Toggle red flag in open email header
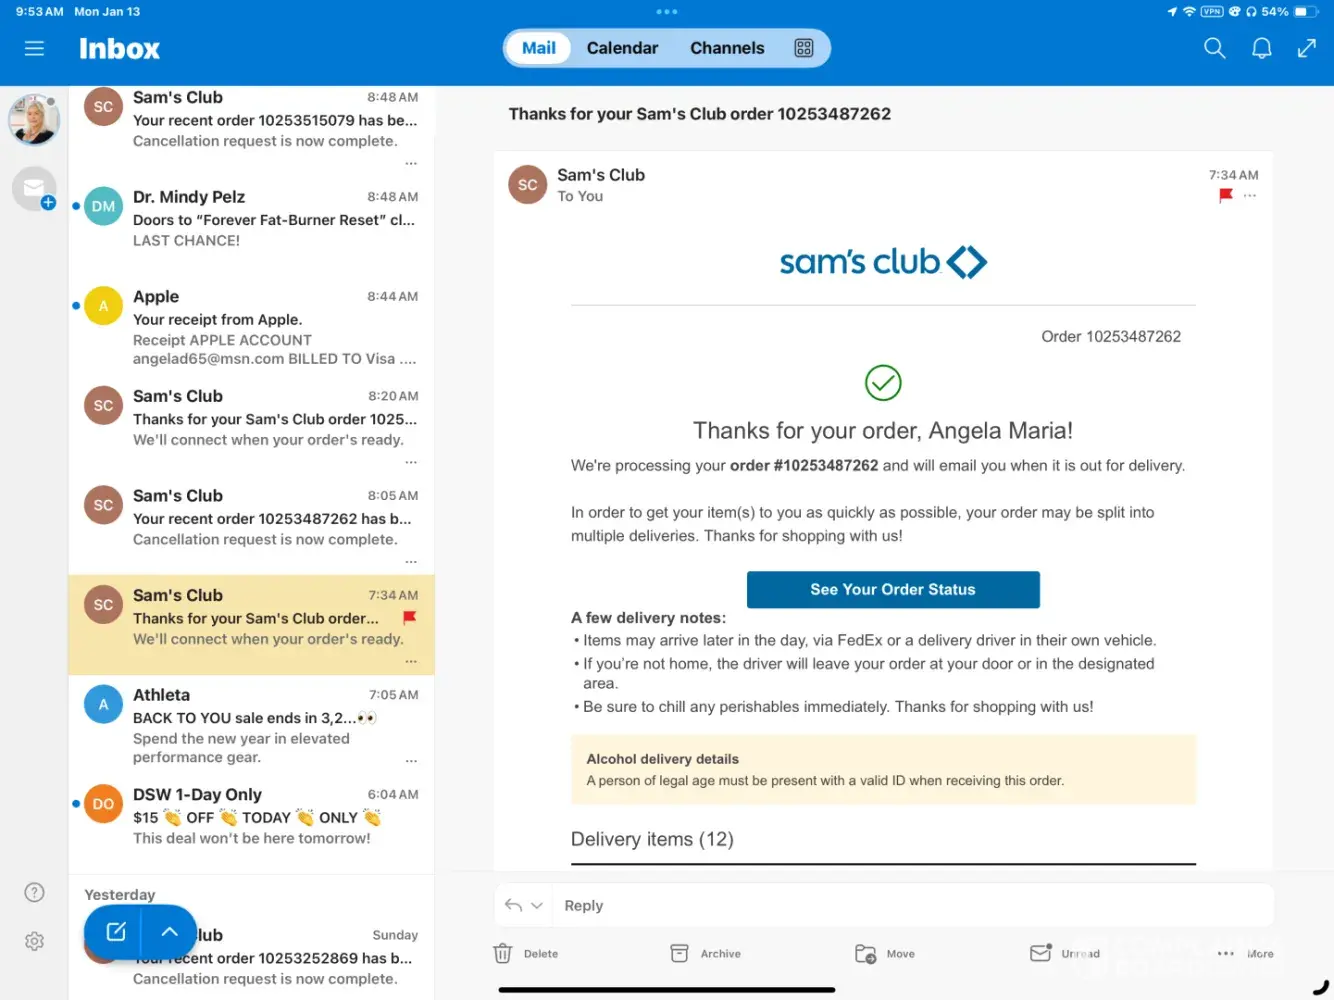 [1225, 196]
